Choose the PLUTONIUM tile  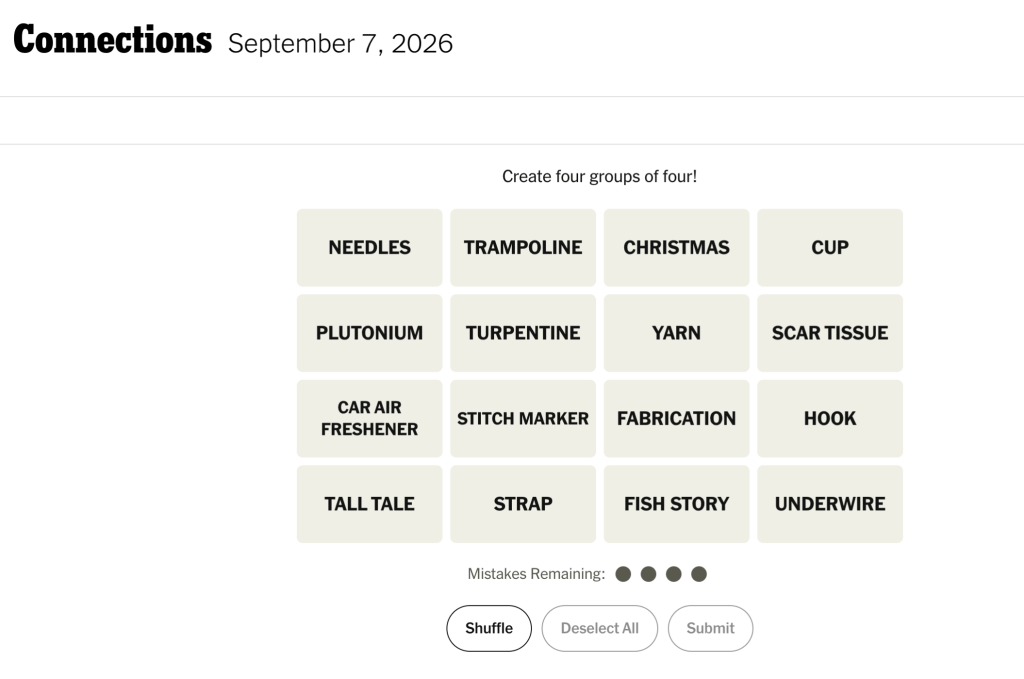[x=370, y=333]
